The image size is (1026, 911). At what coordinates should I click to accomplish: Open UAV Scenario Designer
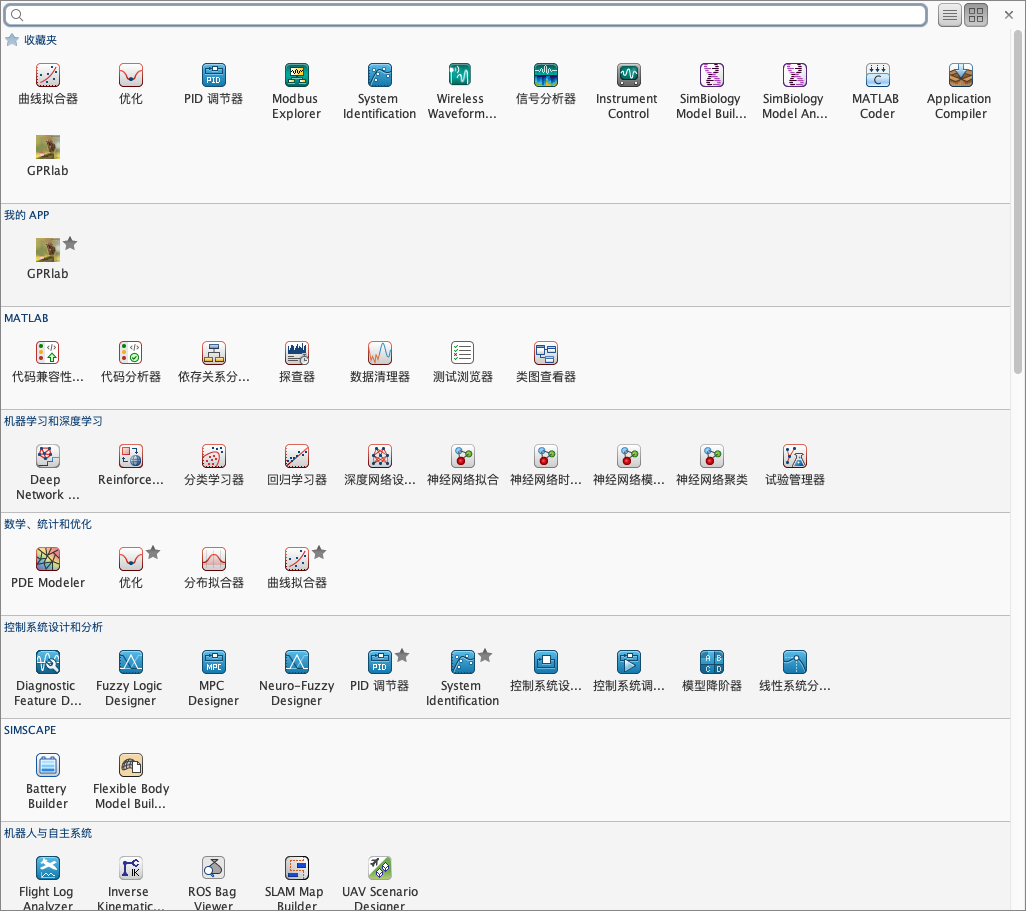click(x=380, y=882)
